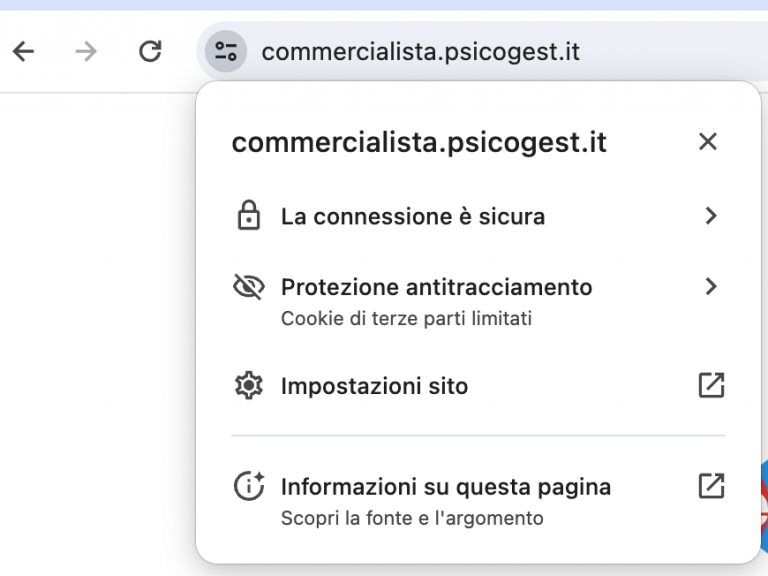Click the gear icon for site settings
The image size is (768, 576).
(x=248, y=386)
